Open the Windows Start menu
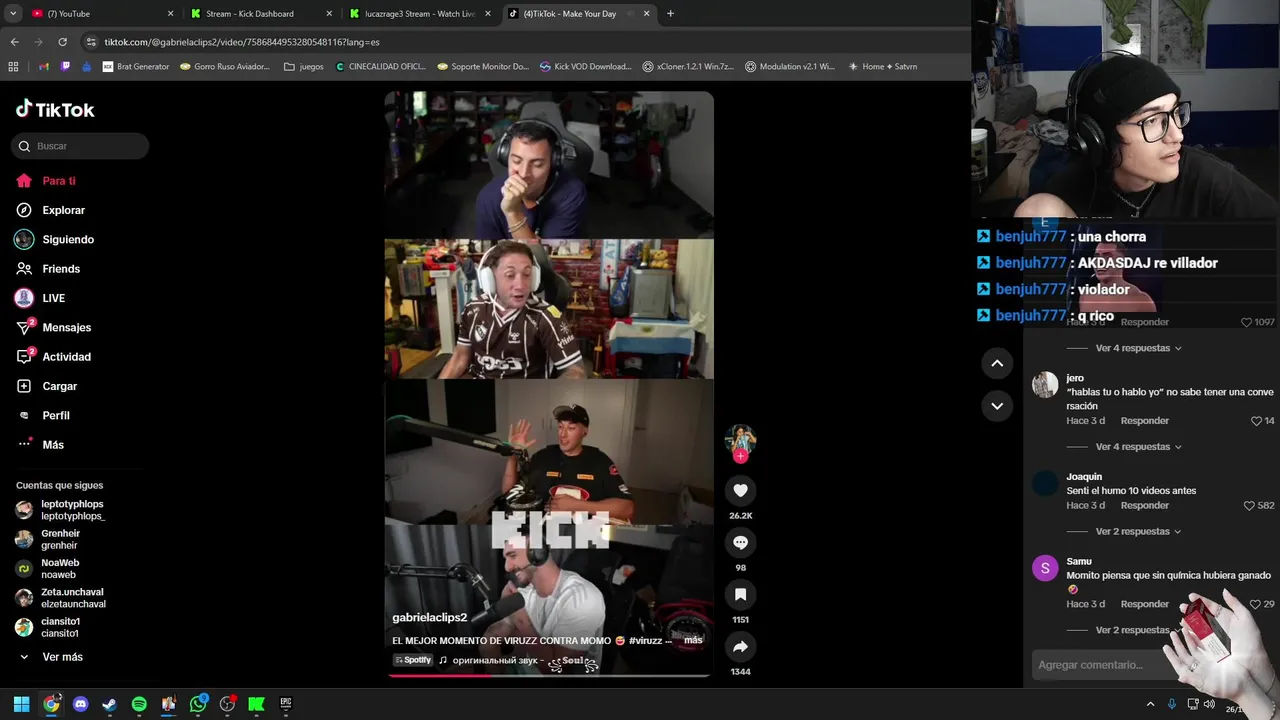The width and height of the screenshot is (1280, 720). 21,704
